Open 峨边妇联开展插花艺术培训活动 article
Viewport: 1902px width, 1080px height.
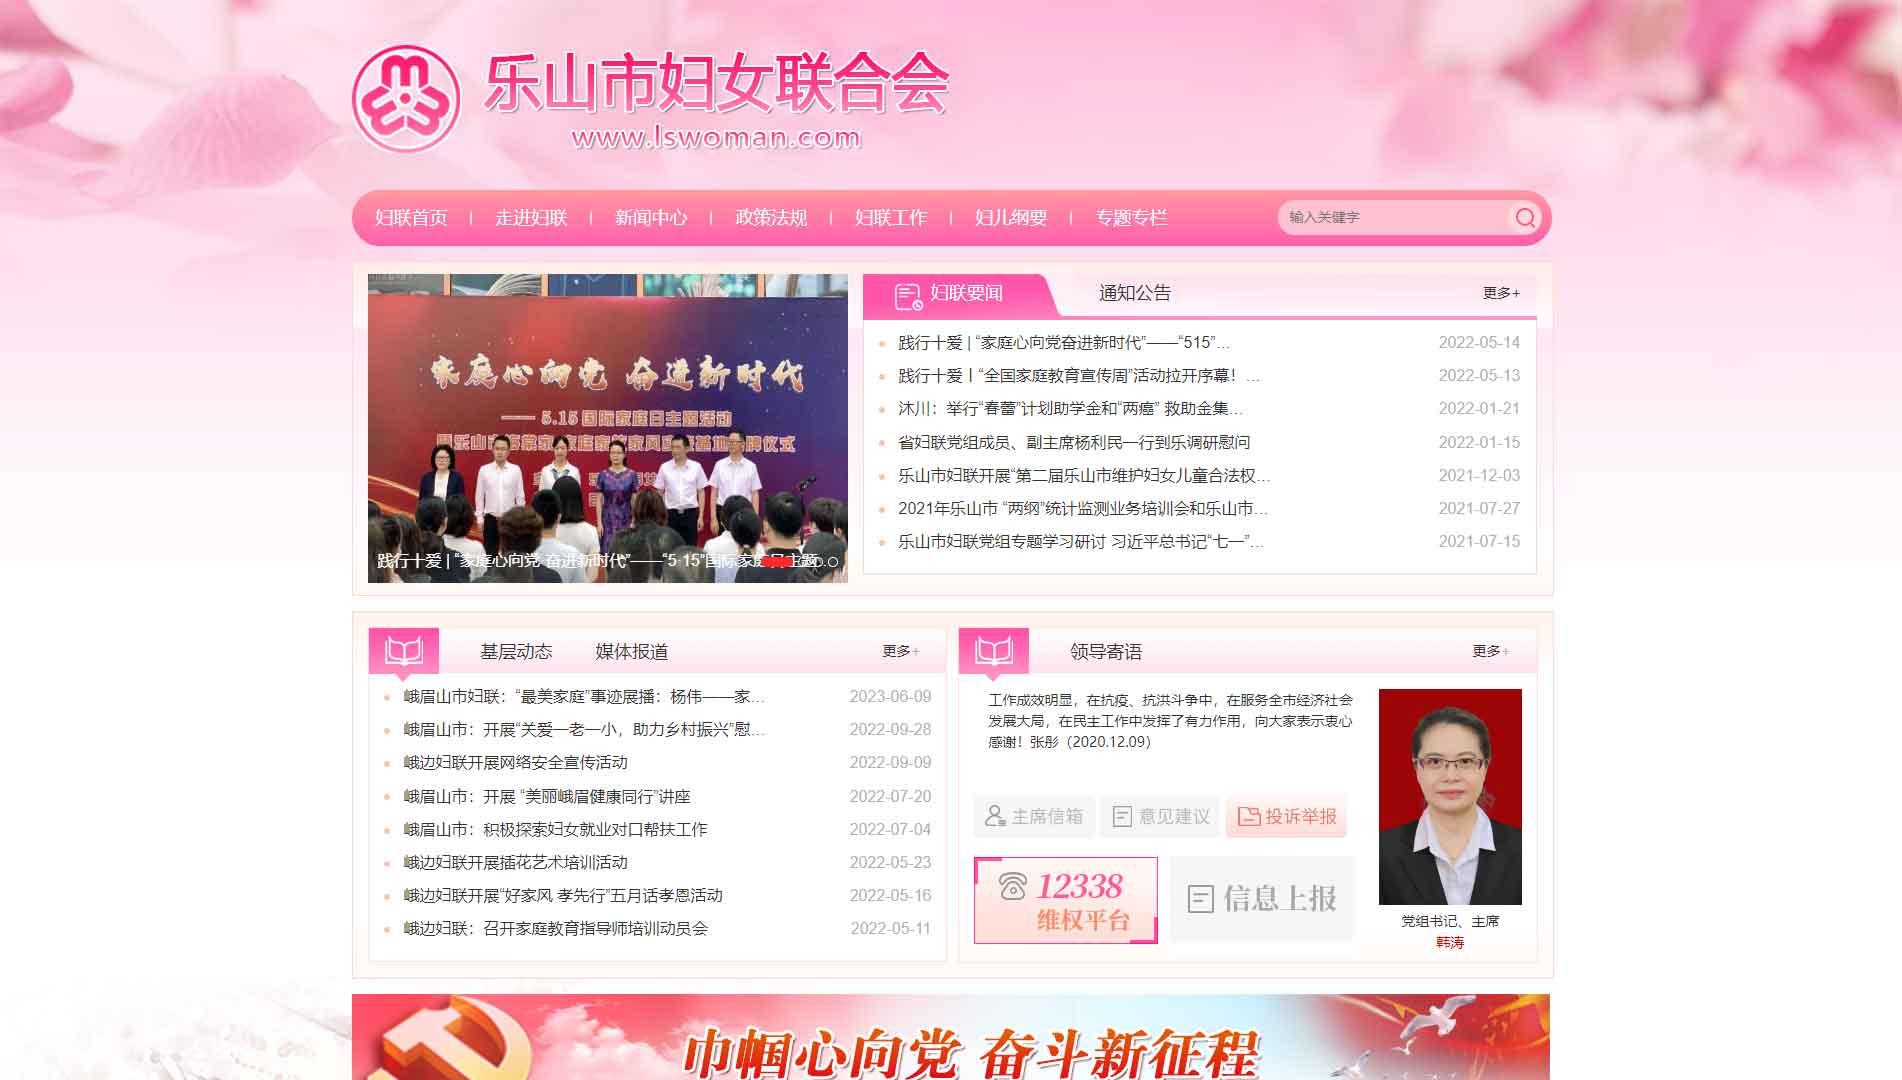(516, 863)
